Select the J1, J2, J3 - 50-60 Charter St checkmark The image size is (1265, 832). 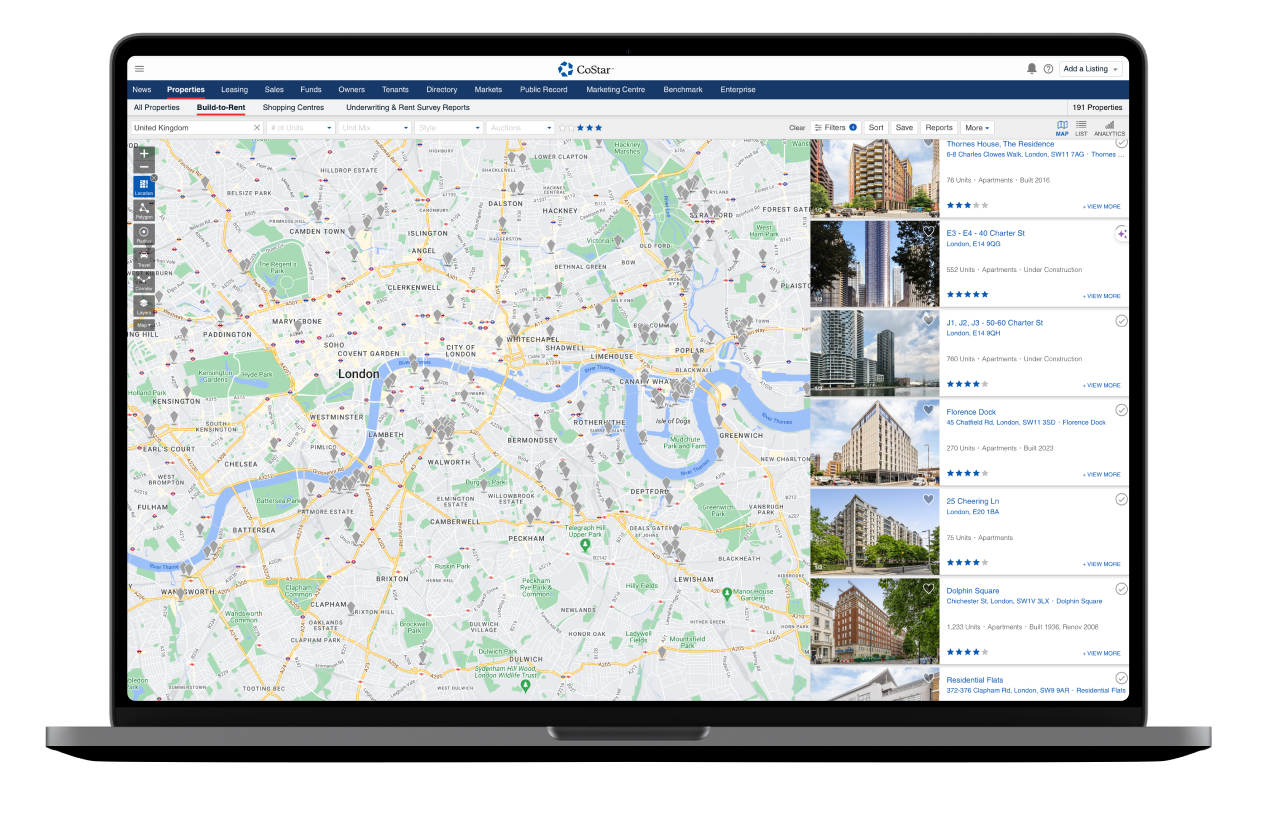1121,321
